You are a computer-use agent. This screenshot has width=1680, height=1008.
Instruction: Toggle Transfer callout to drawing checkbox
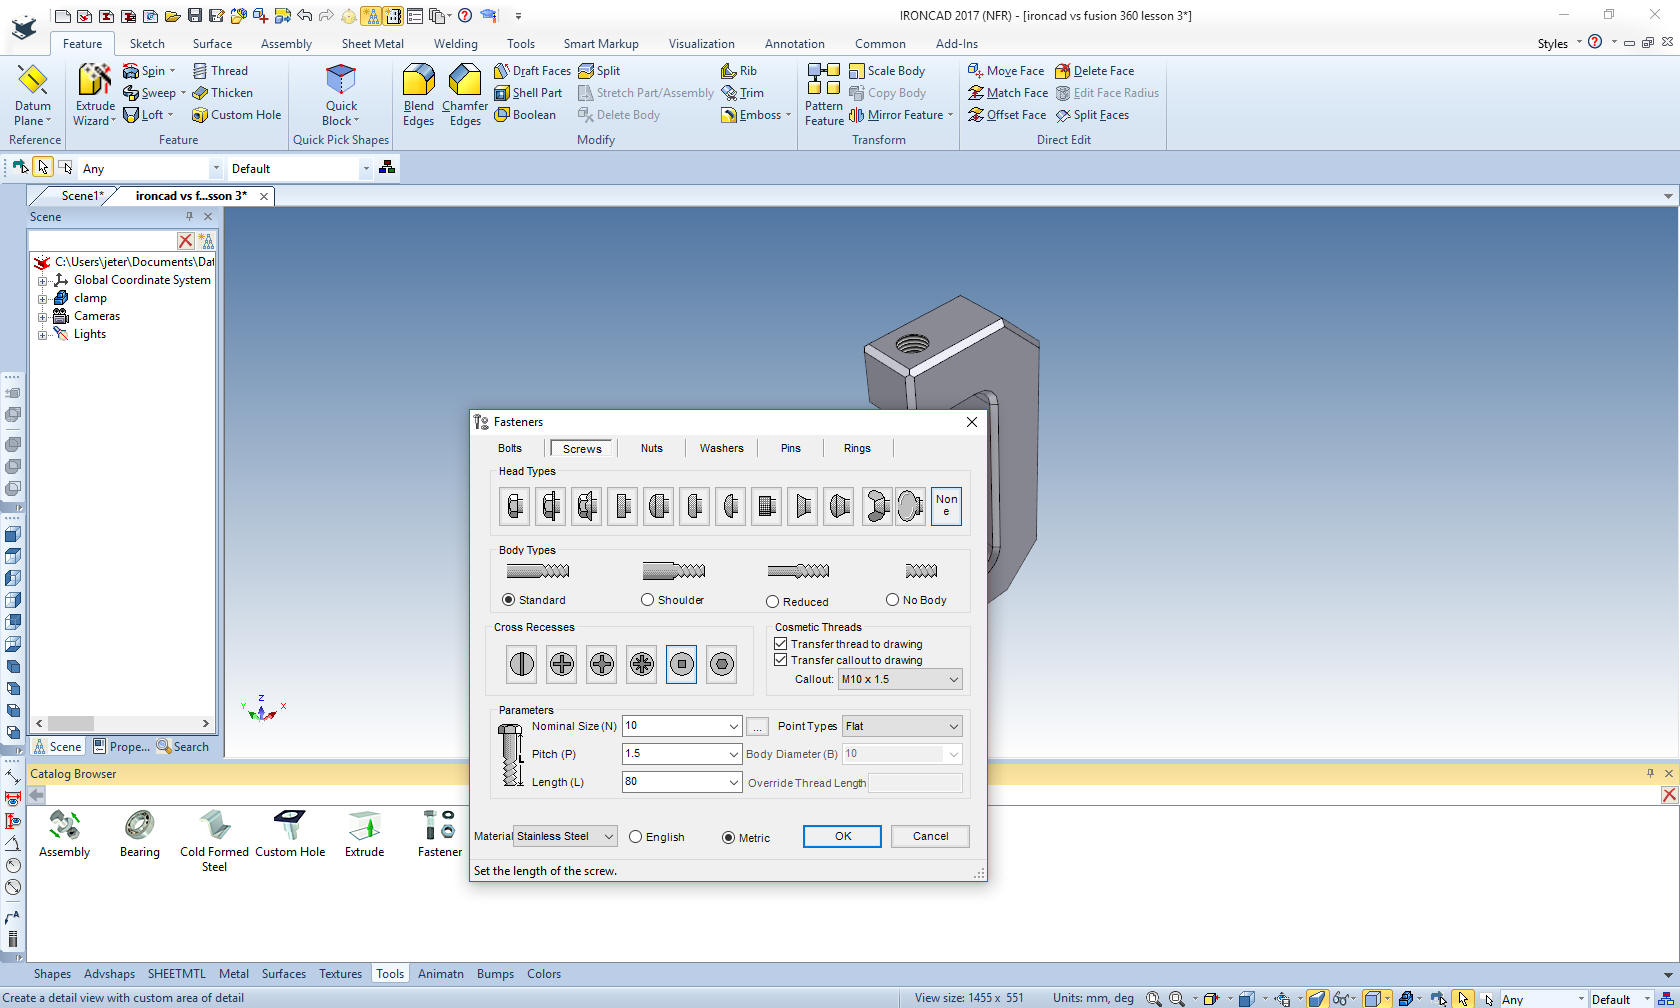coord(781,660)
